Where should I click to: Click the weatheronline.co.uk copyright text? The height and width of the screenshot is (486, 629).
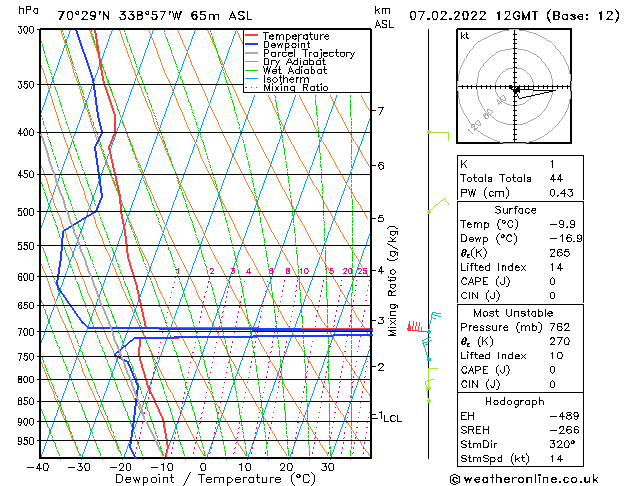pyautogui.click(x=525, y=479)
